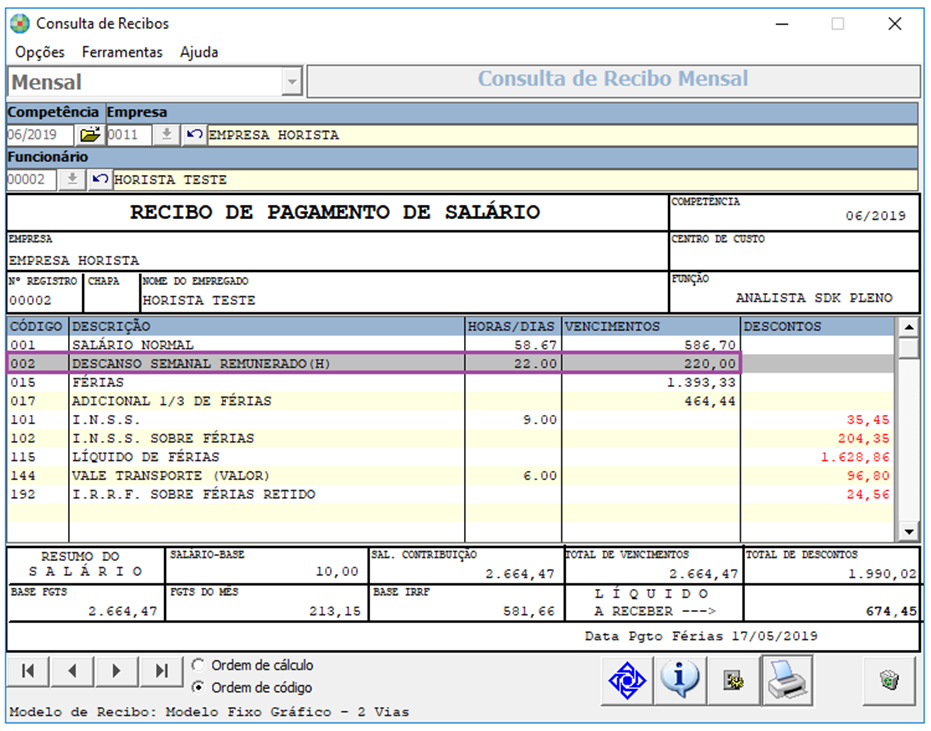Select the SALÁRIO NORMAL row
Image resolution: width=931 pixels, height=731 pixels.
pos(450,345)
